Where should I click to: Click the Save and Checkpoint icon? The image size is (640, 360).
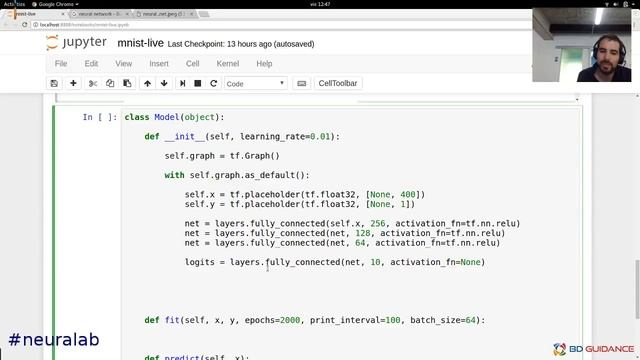click(54, 83)
